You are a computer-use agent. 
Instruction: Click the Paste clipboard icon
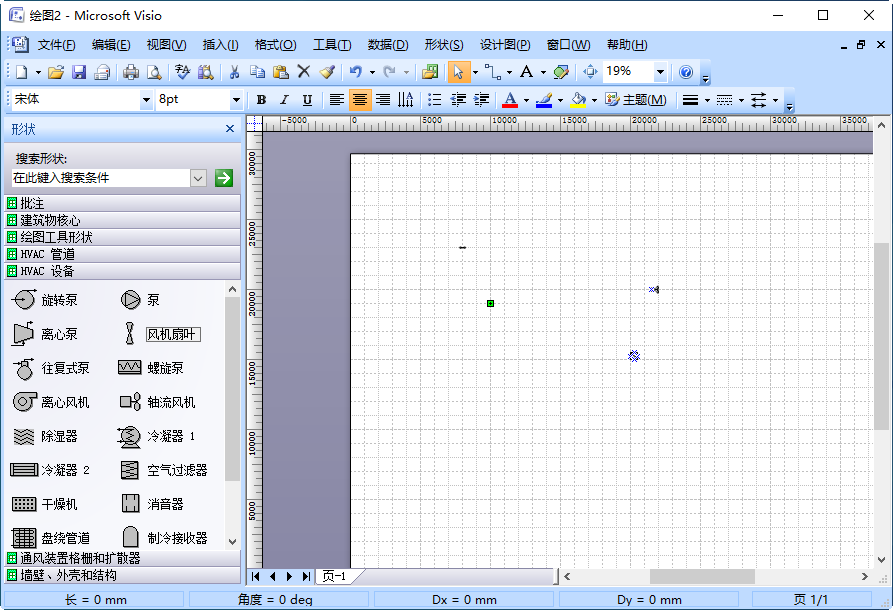tap(280, 72)
